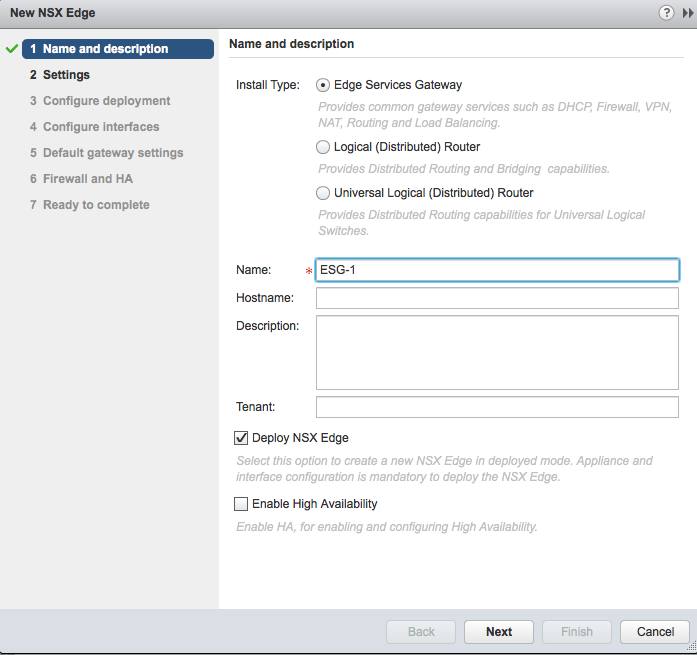Click the Back button
This screenshot has width=697, height=655.
tap(421, 632)
